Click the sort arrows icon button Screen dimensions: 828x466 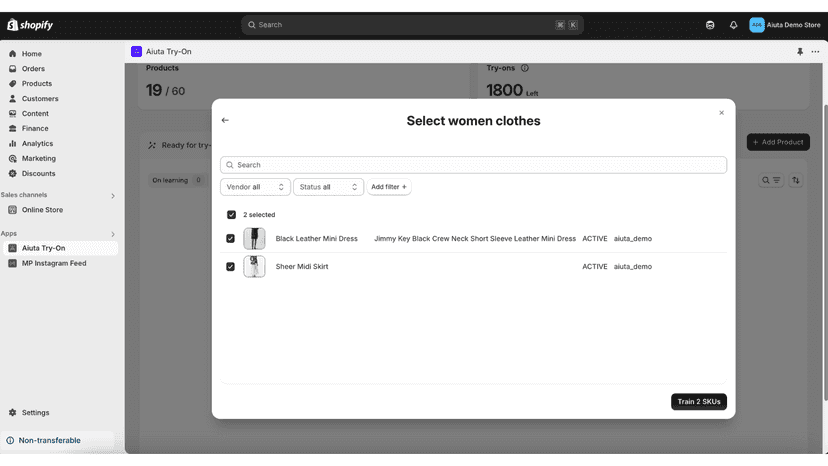click(796, 180)
